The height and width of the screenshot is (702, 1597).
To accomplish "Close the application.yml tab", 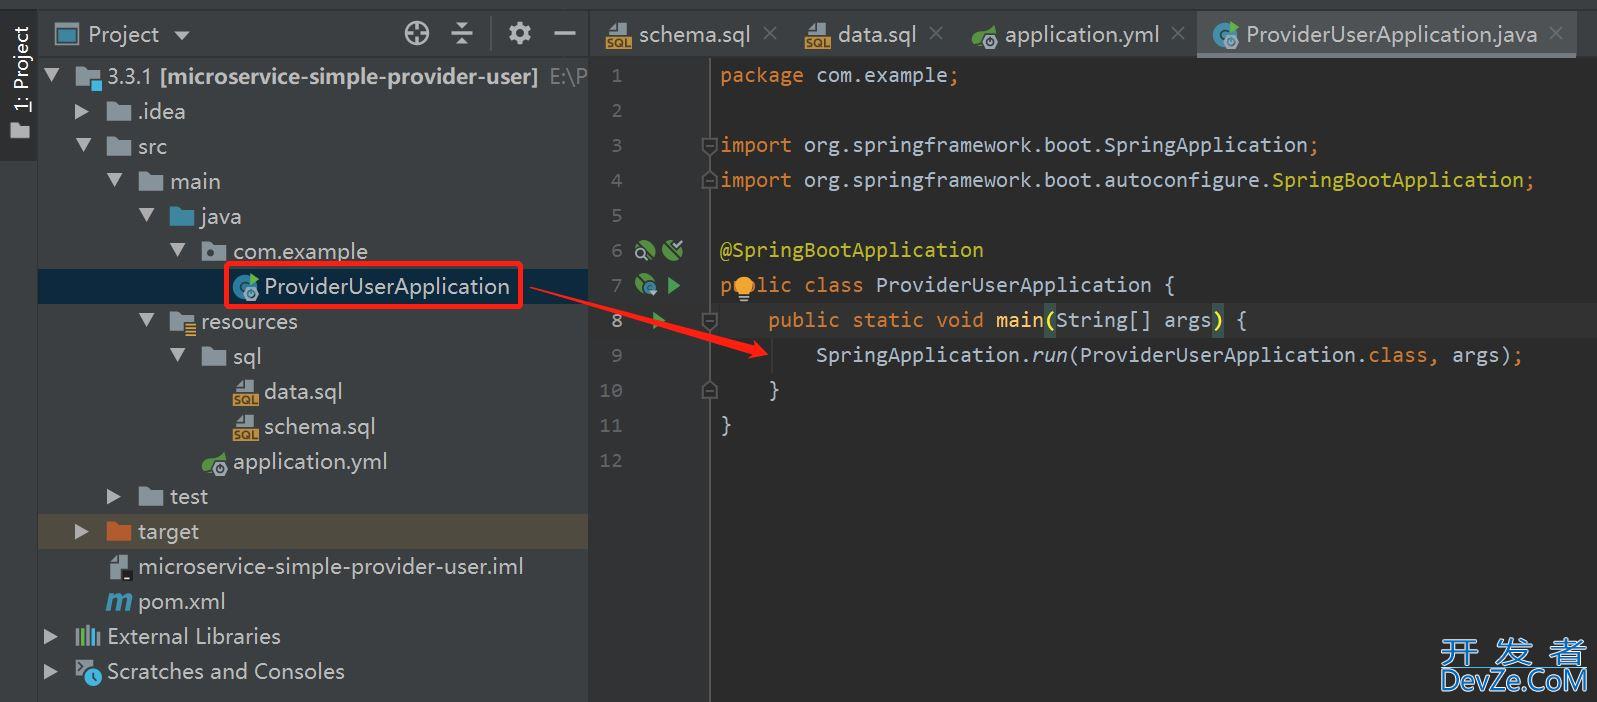I will coord(1178,33).
